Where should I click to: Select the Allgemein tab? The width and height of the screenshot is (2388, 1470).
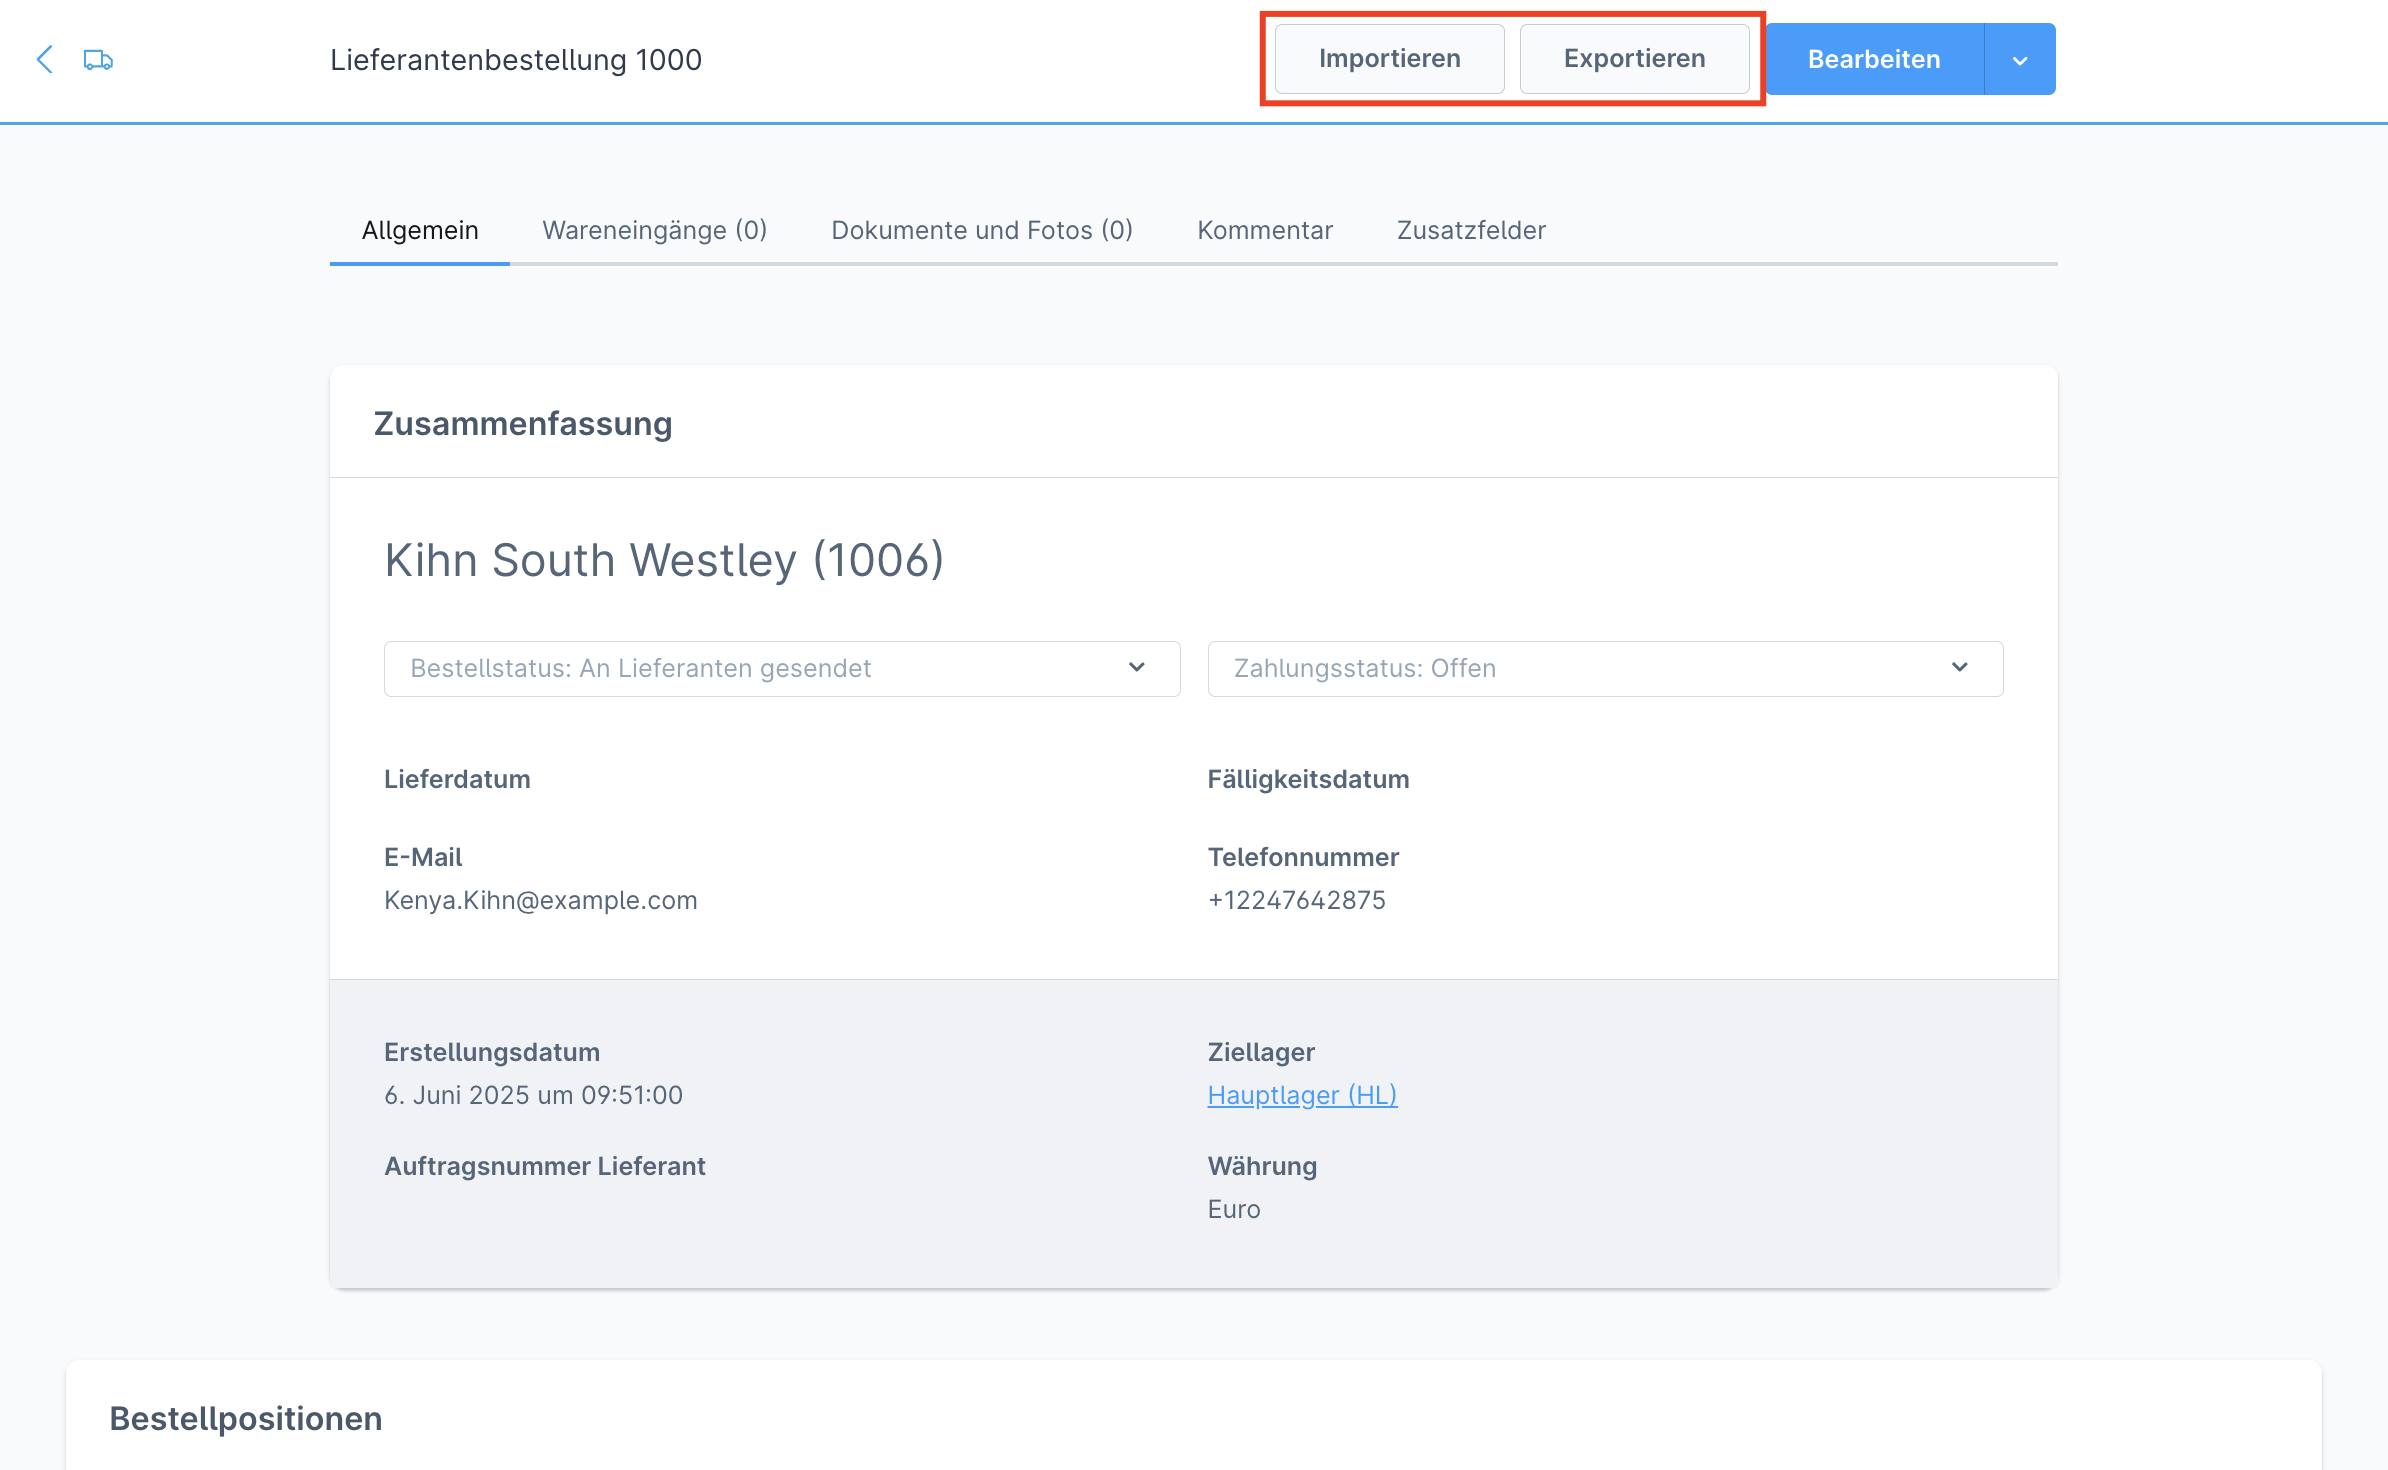click(x=420, y=231)
